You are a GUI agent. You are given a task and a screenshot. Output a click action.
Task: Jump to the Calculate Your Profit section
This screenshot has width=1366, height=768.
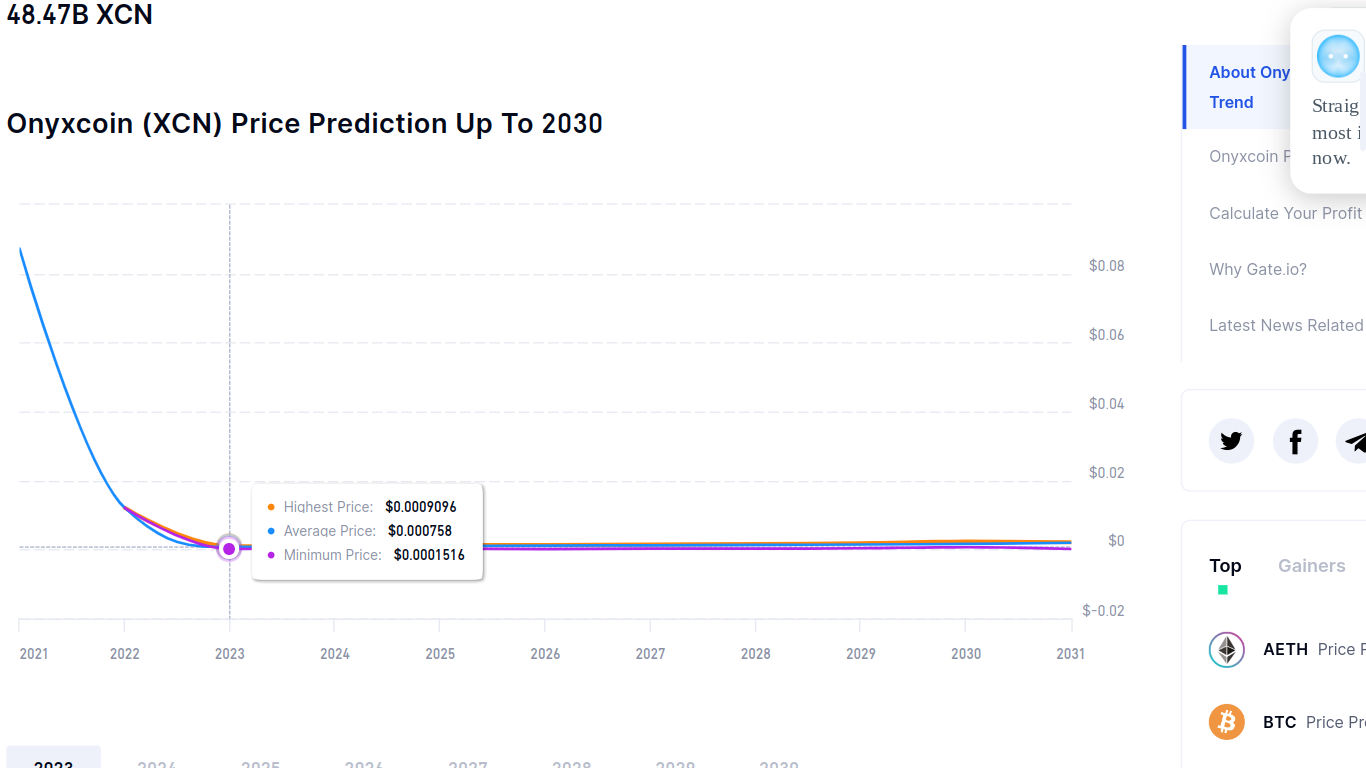pos(1285,213)
